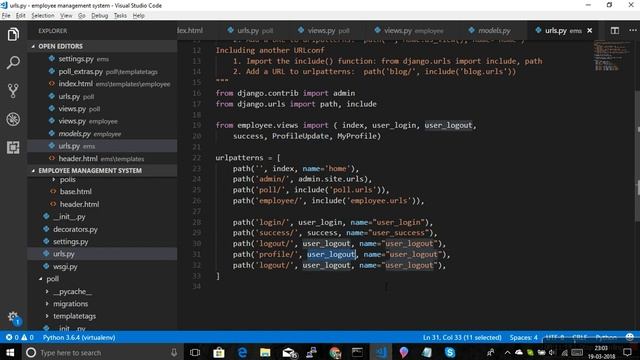Open the Help menu

[x=139, y=16]
